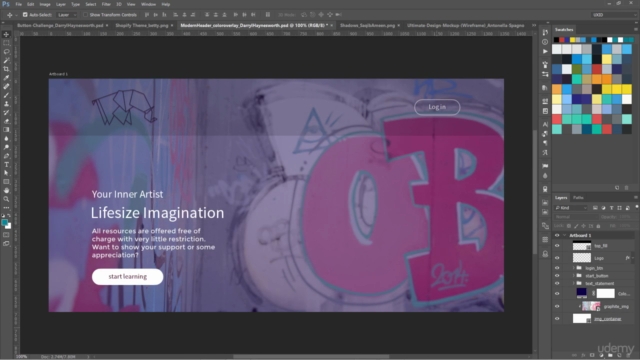Open the workspace switcher dropdown
Image resolution: width=640 pixels, height=360 pixels.
click(x=614, y=15)
